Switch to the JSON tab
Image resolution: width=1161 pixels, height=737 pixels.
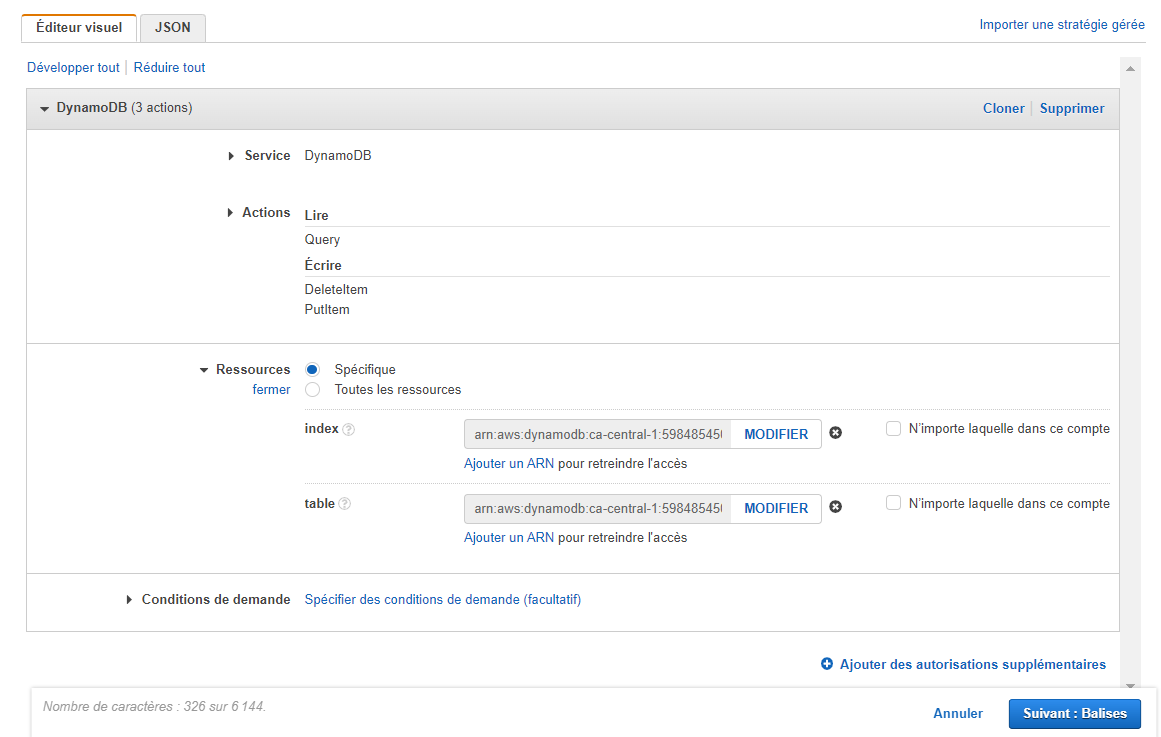click(x=173, y=28)
